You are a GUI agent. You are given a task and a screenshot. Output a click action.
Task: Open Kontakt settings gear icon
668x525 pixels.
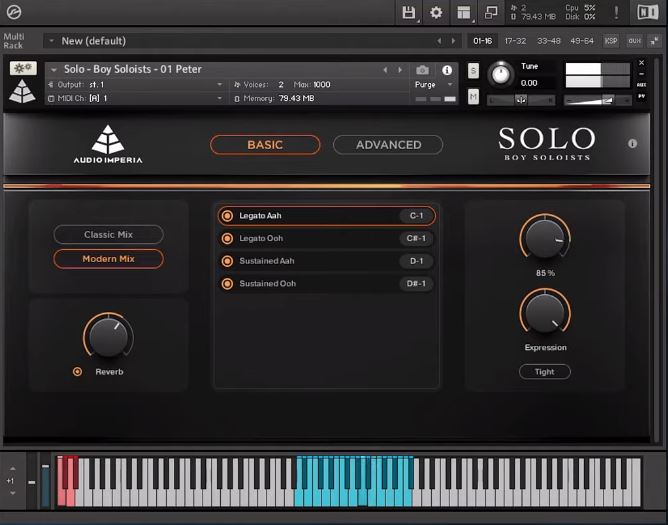click(x=436, y=12)
